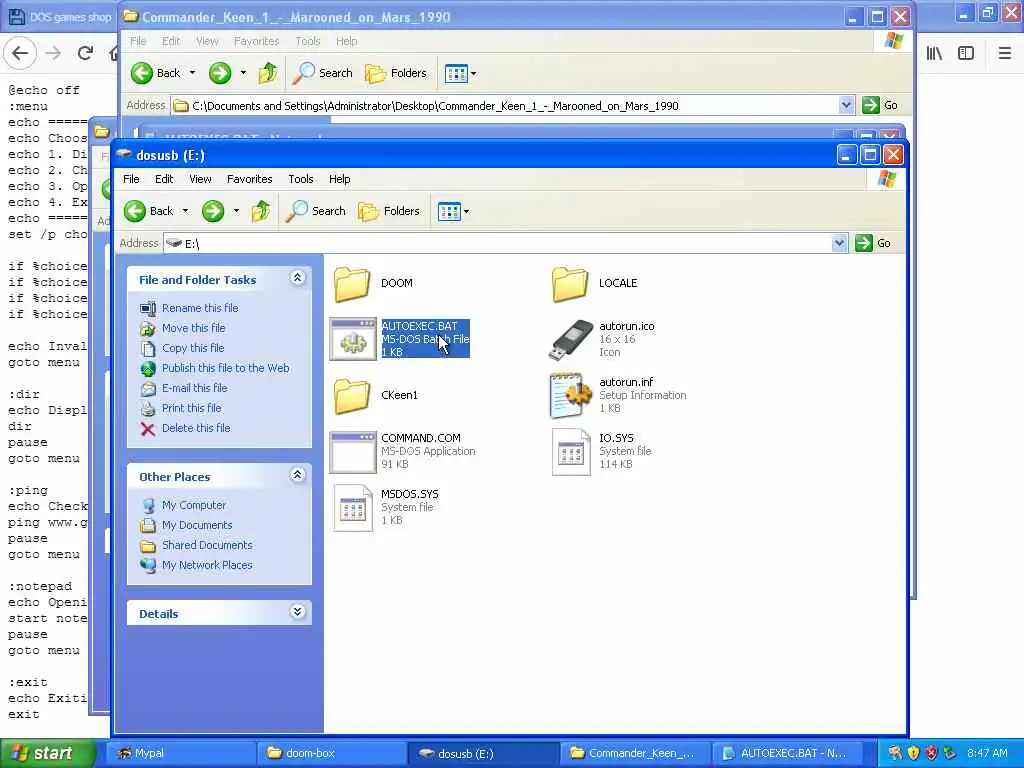1024x768 pixels.
Task: Go to My Network Places
Action: pyautogui.click(x=207, y=566)
